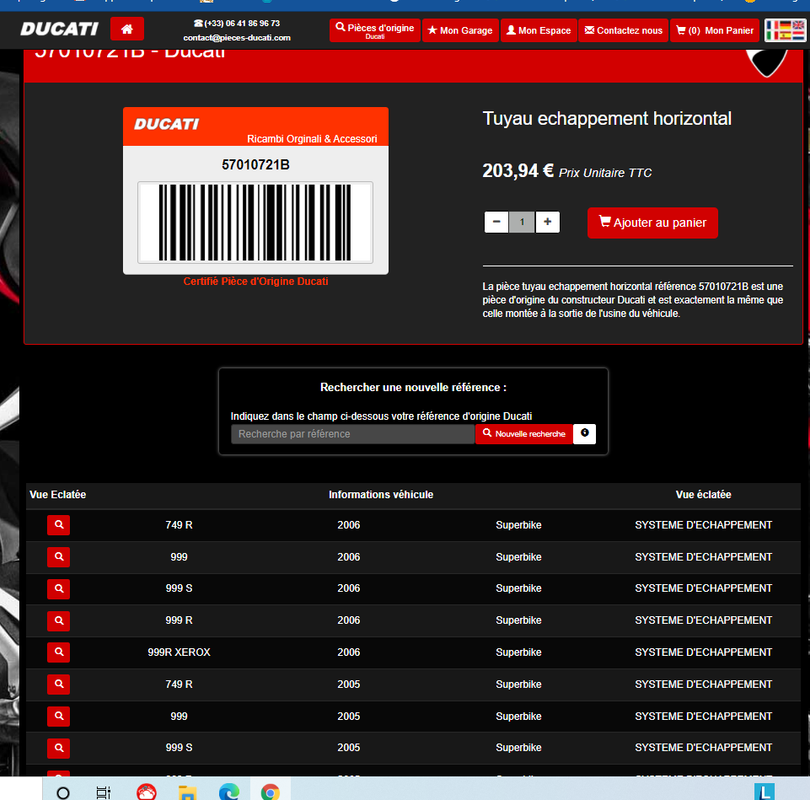Open Pièces d'origine Ducati search
Screen dimensions: 810x800
(375, 30)
